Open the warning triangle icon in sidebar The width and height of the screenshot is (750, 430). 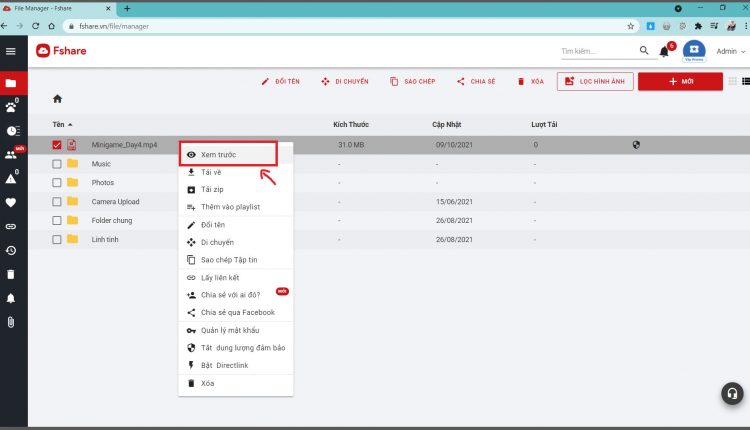[x=11, y=178]
